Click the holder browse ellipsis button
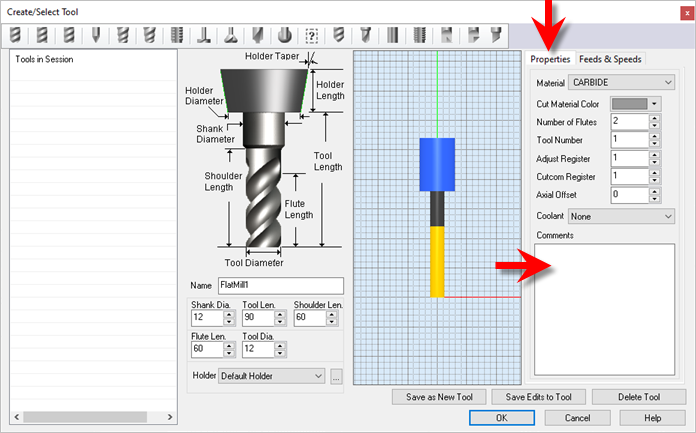The height and width of the screenshot is (433, 696). point(336,377)
